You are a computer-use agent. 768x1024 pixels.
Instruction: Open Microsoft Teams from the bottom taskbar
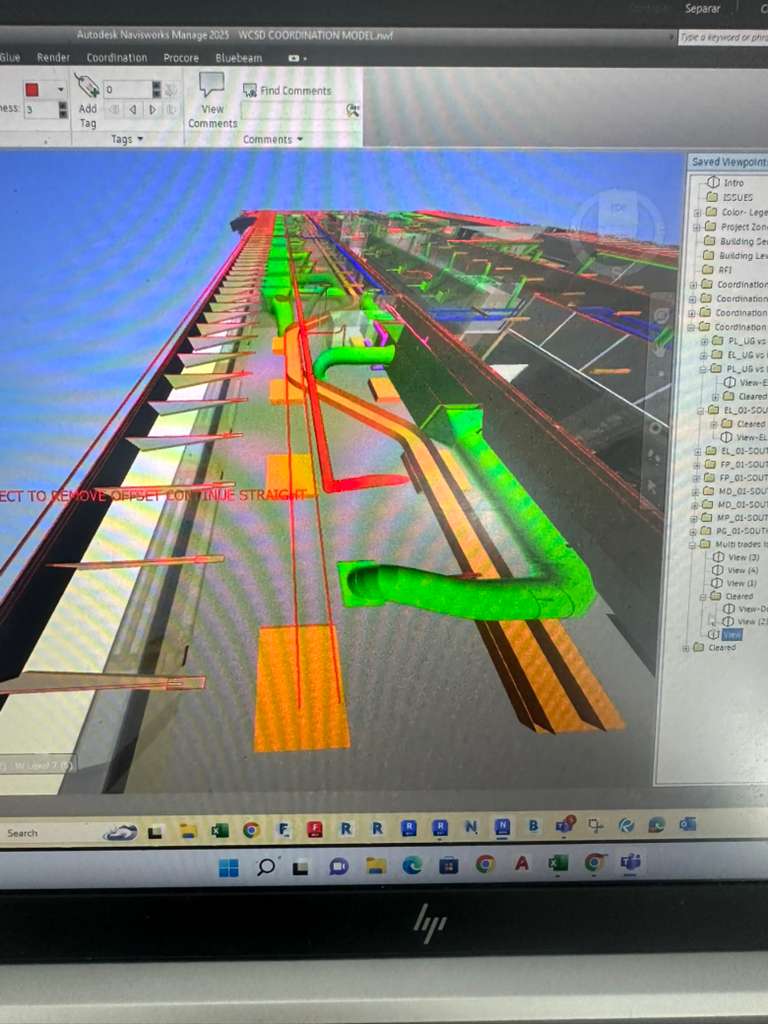(630, 864)
